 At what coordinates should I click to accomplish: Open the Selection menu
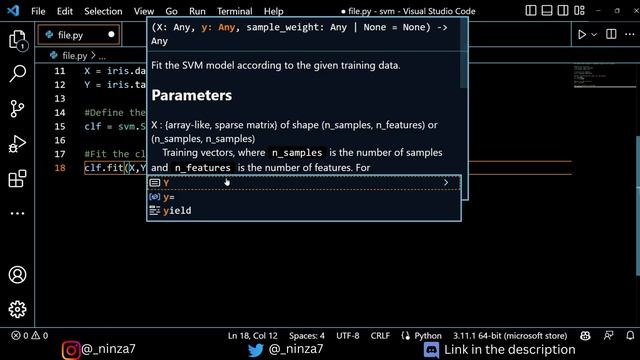(103, 11)
